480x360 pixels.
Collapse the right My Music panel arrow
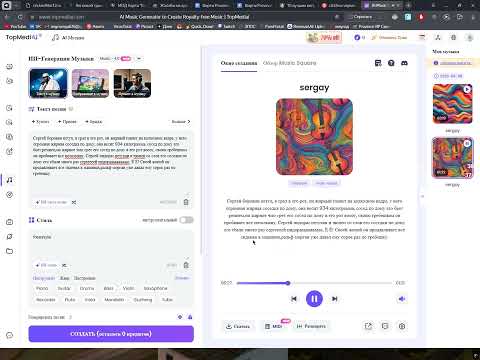click(x=422, y=196)
